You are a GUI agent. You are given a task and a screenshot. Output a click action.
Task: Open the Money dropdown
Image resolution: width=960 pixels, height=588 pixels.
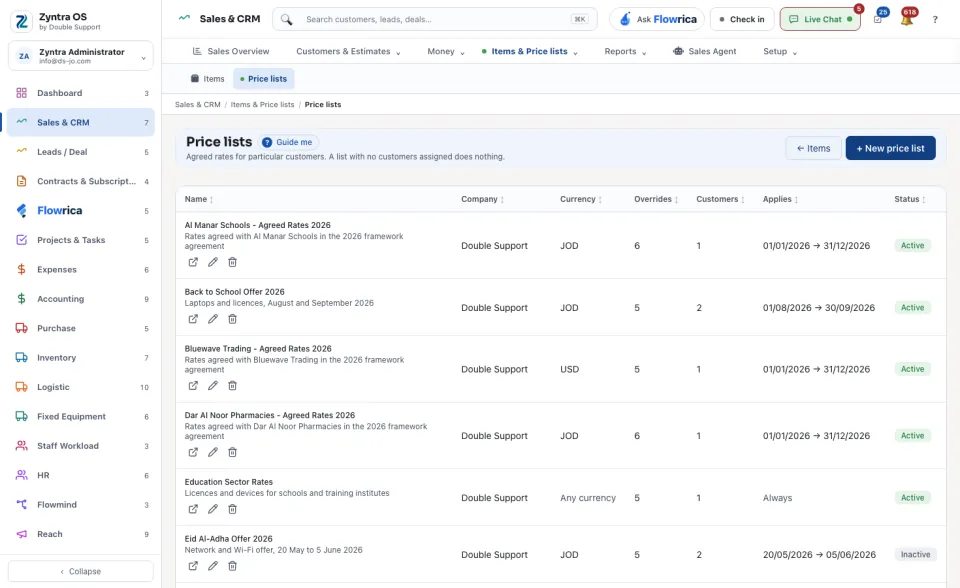446,51
